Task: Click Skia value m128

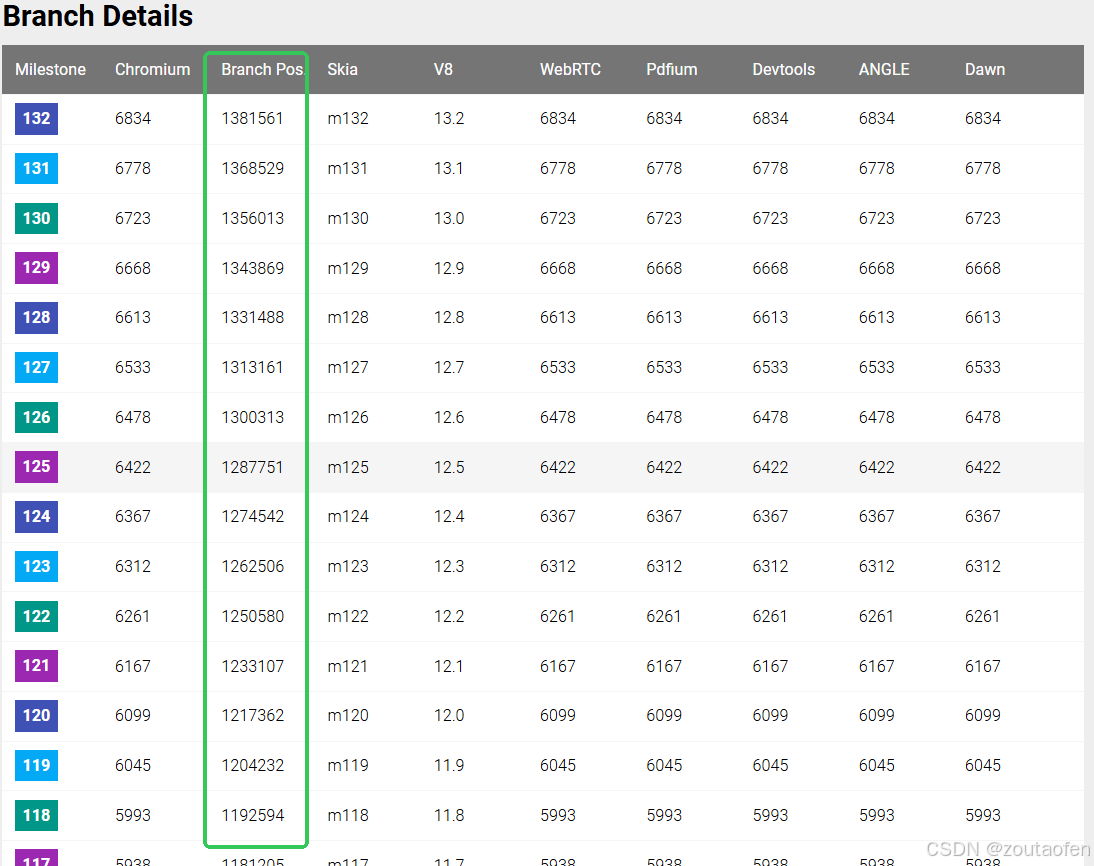Action: (x=347, y=318)
